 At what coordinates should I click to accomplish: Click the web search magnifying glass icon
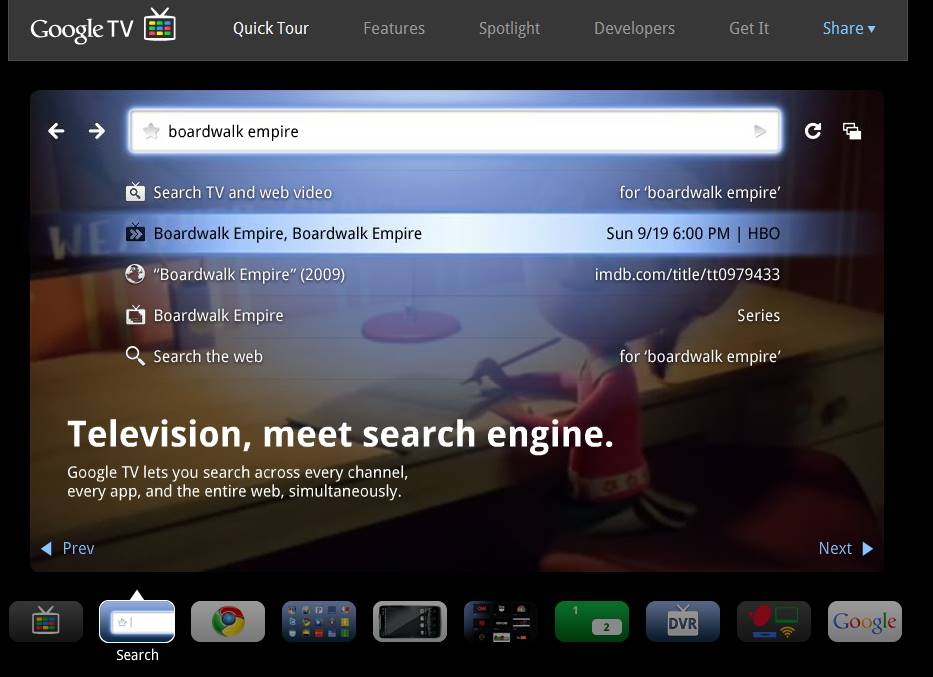[x=135, y=356]
